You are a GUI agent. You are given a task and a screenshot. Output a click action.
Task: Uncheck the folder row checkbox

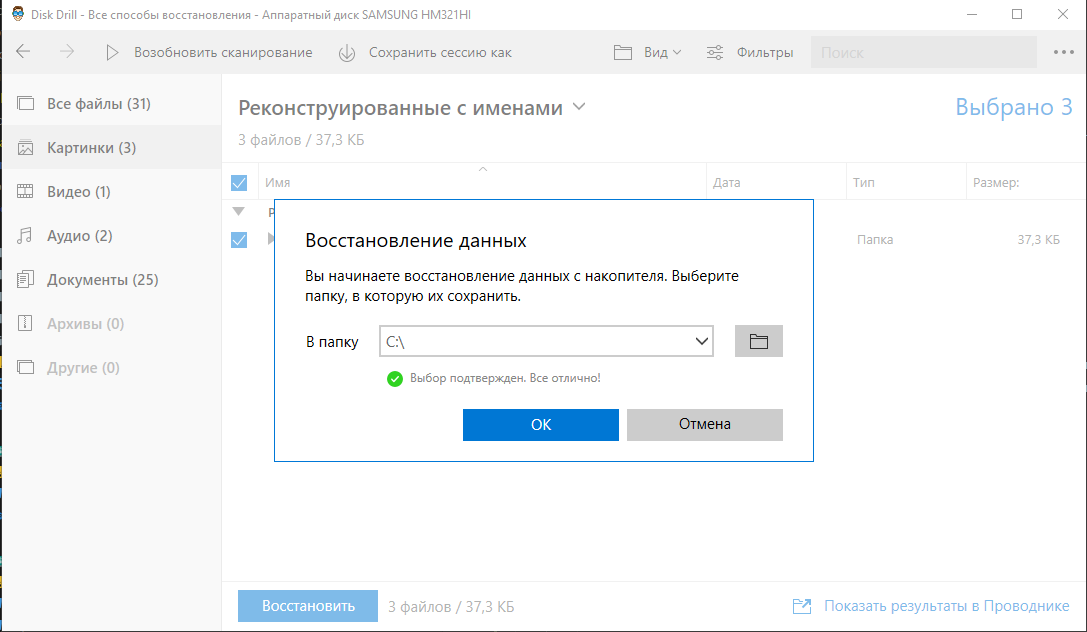pos(239,240)
